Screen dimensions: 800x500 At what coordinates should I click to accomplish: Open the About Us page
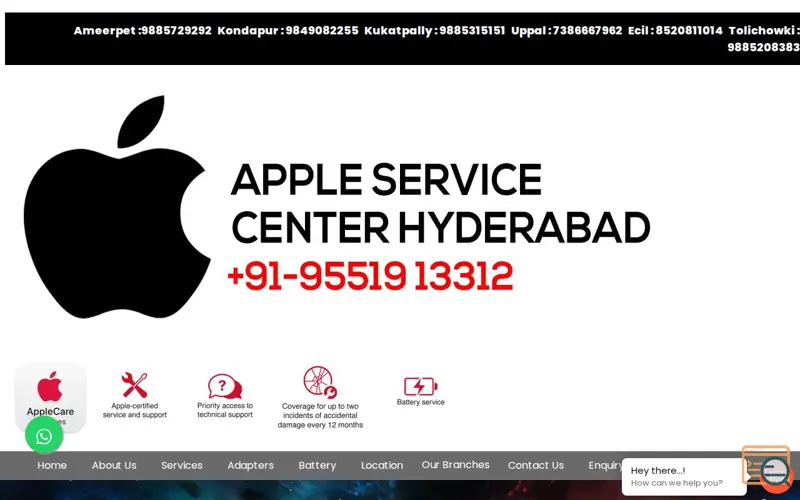tap(114, 465)
